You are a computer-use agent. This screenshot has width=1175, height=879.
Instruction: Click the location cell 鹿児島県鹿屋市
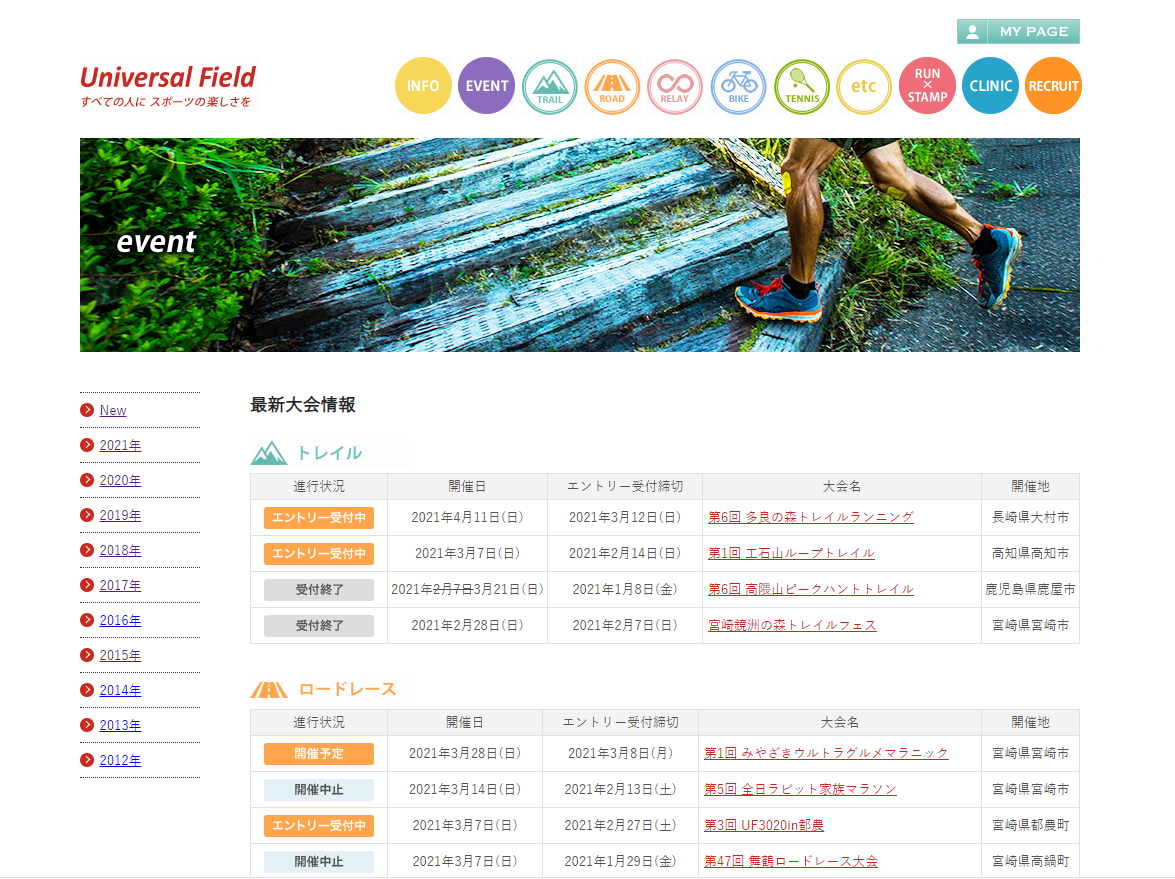coord(1030,589)
